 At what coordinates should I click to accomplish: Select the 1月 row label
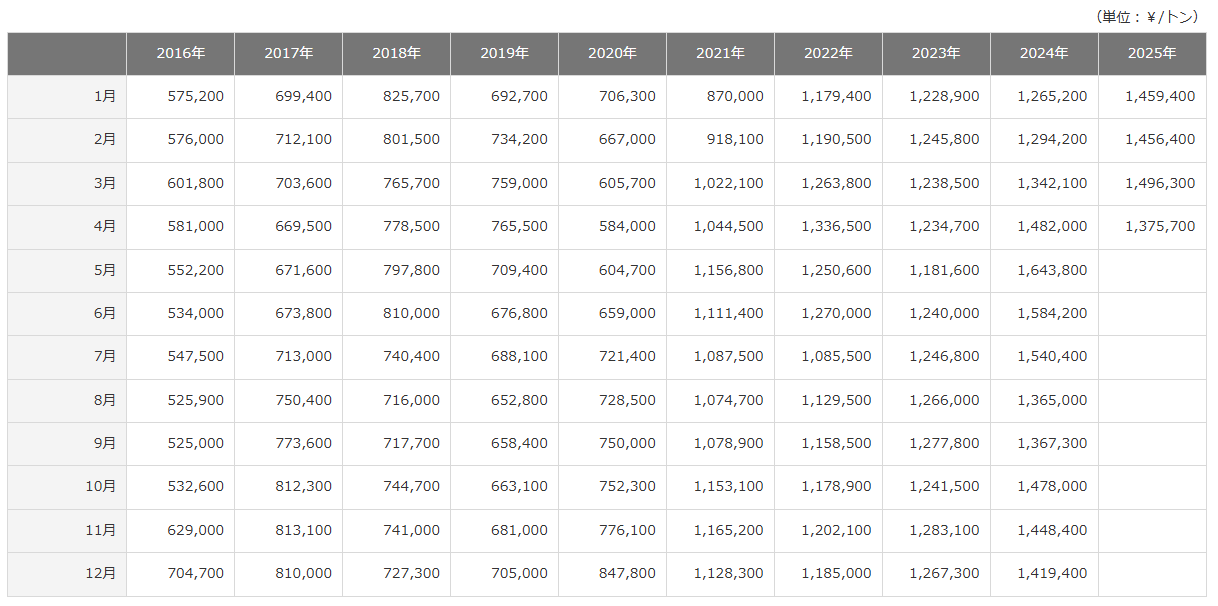104,97
